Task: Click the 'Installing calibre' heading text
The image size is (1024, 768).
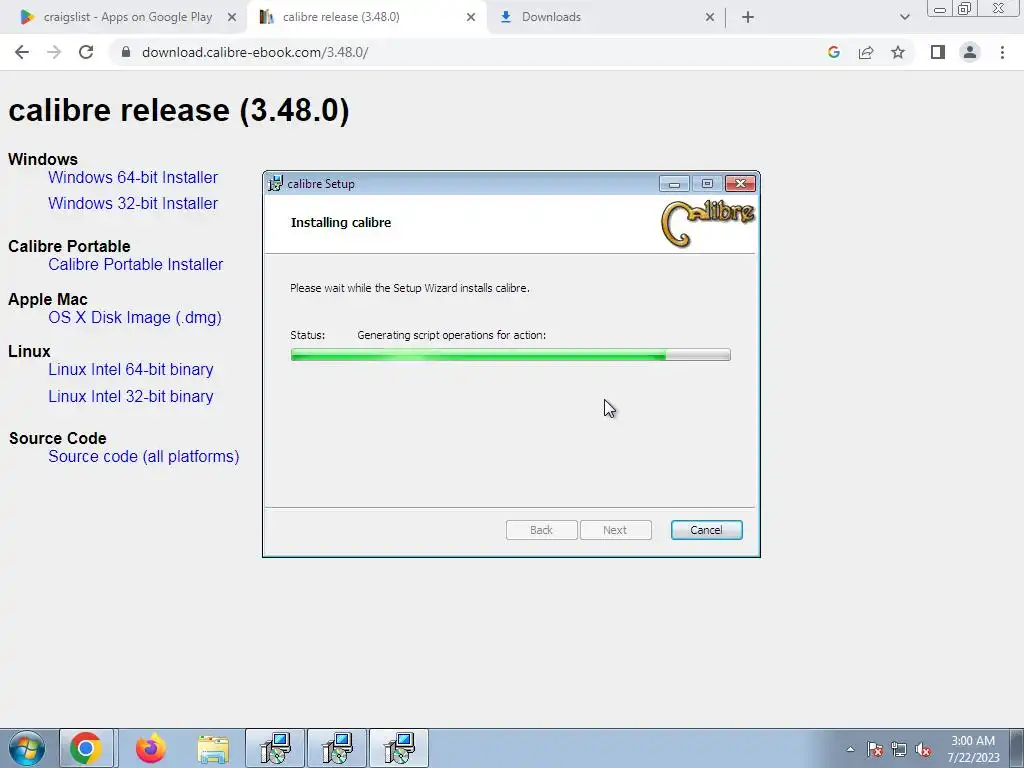Action: (x=341, y=222)
